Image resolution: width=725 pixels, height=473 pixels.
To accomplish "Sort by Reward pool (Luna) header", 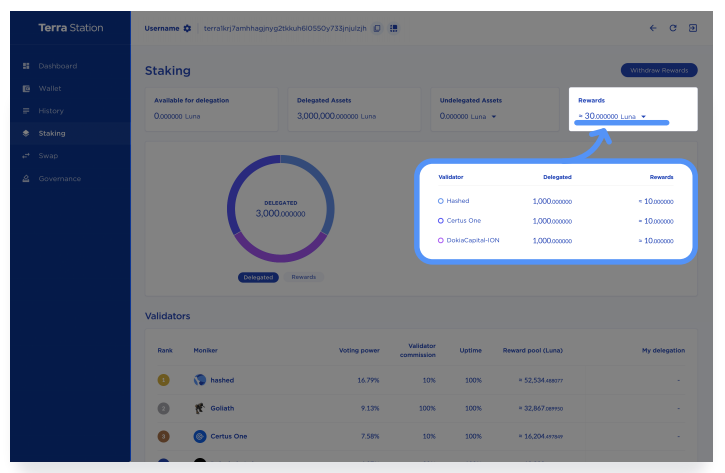I will click(533, 350).
